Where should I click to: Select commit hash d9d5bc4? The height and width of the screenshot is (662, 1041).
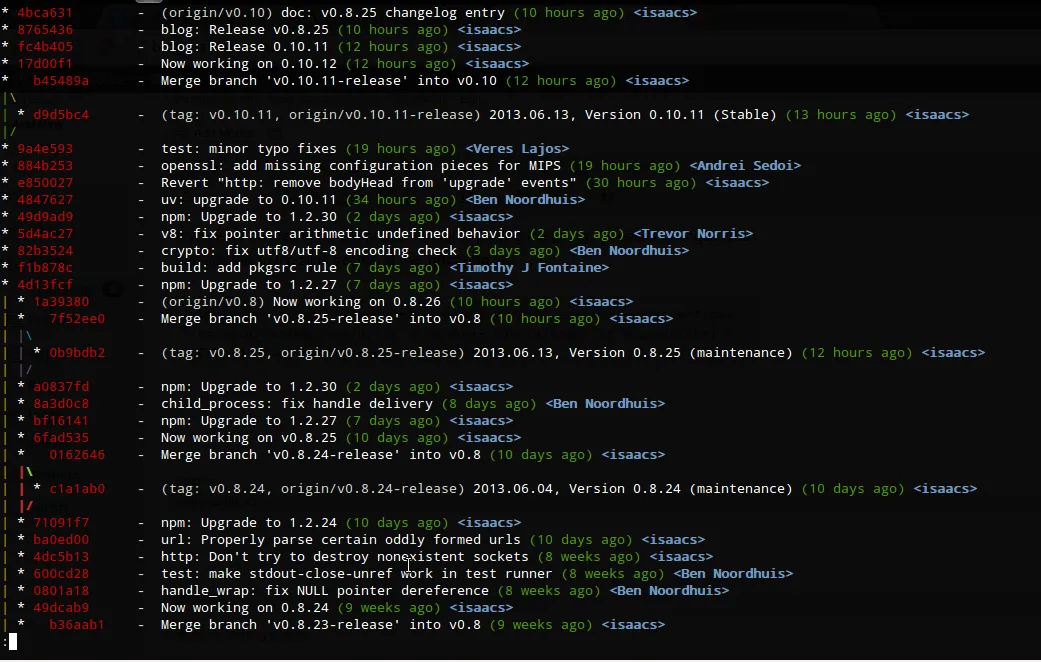(x=61, y=115)
